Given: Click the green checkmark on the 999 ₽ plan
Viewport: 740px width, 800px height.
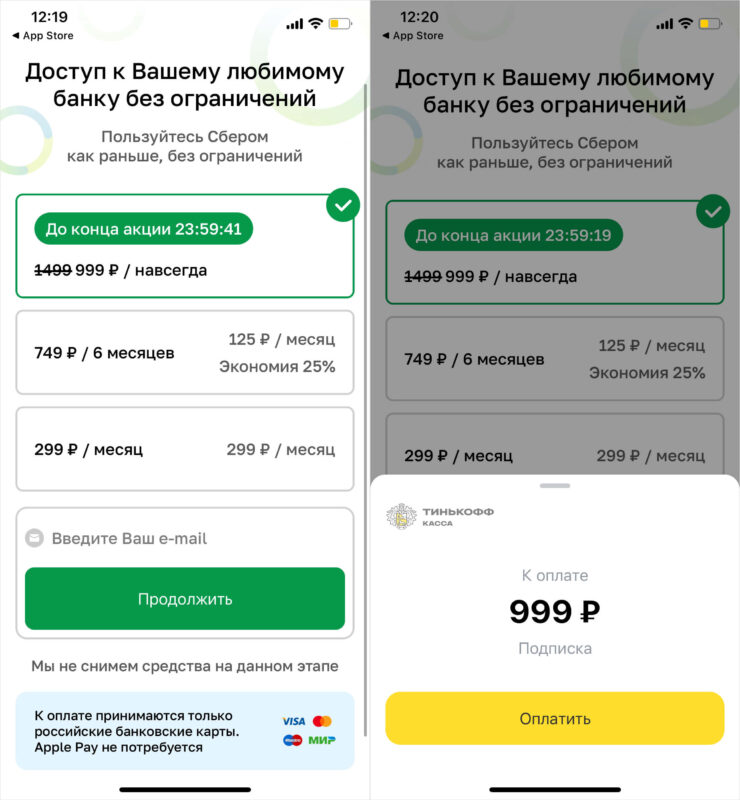Looking at the screenshot, I should [x=342, y=206].
